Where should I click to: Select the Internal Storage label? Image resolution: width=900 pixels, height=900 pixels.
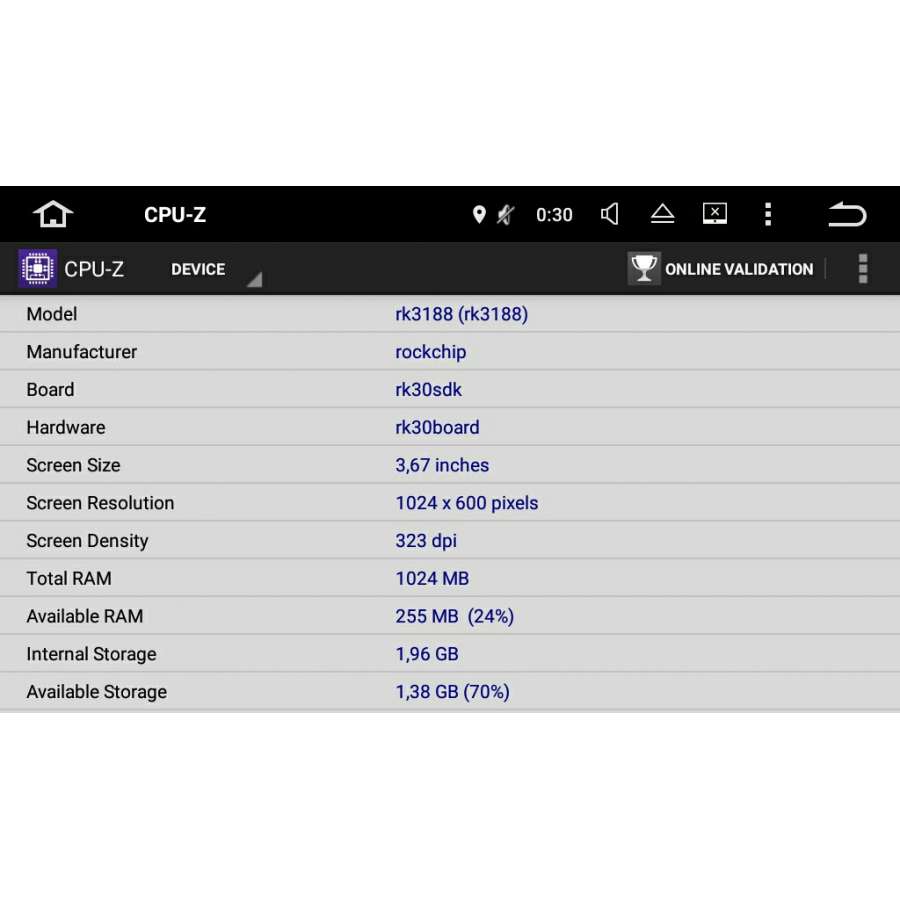tap(91, 654)
